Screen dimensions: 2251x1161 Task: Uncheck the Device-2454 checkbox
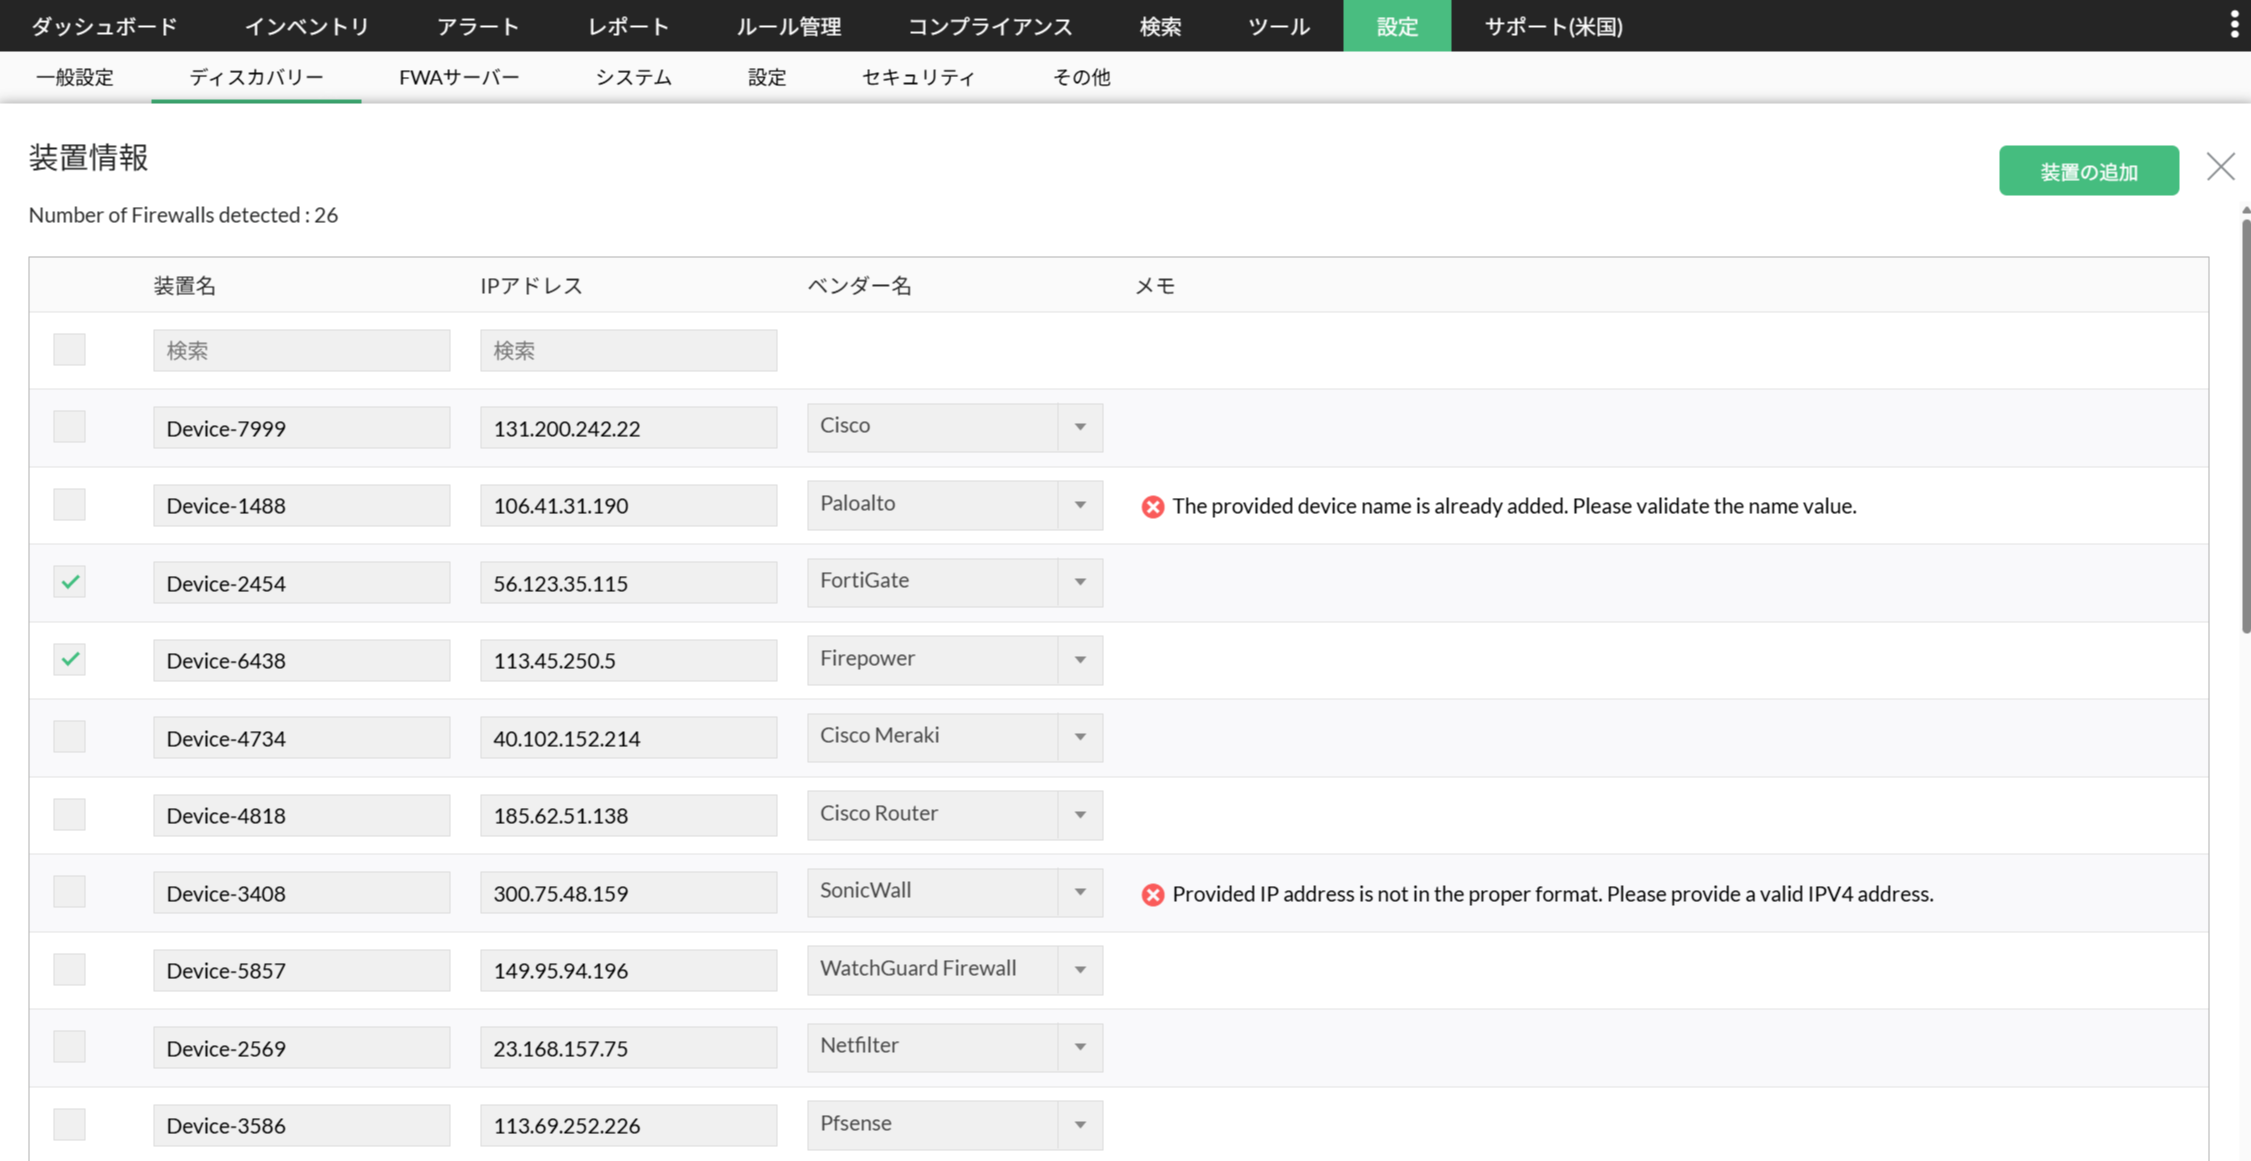(69, 582)
